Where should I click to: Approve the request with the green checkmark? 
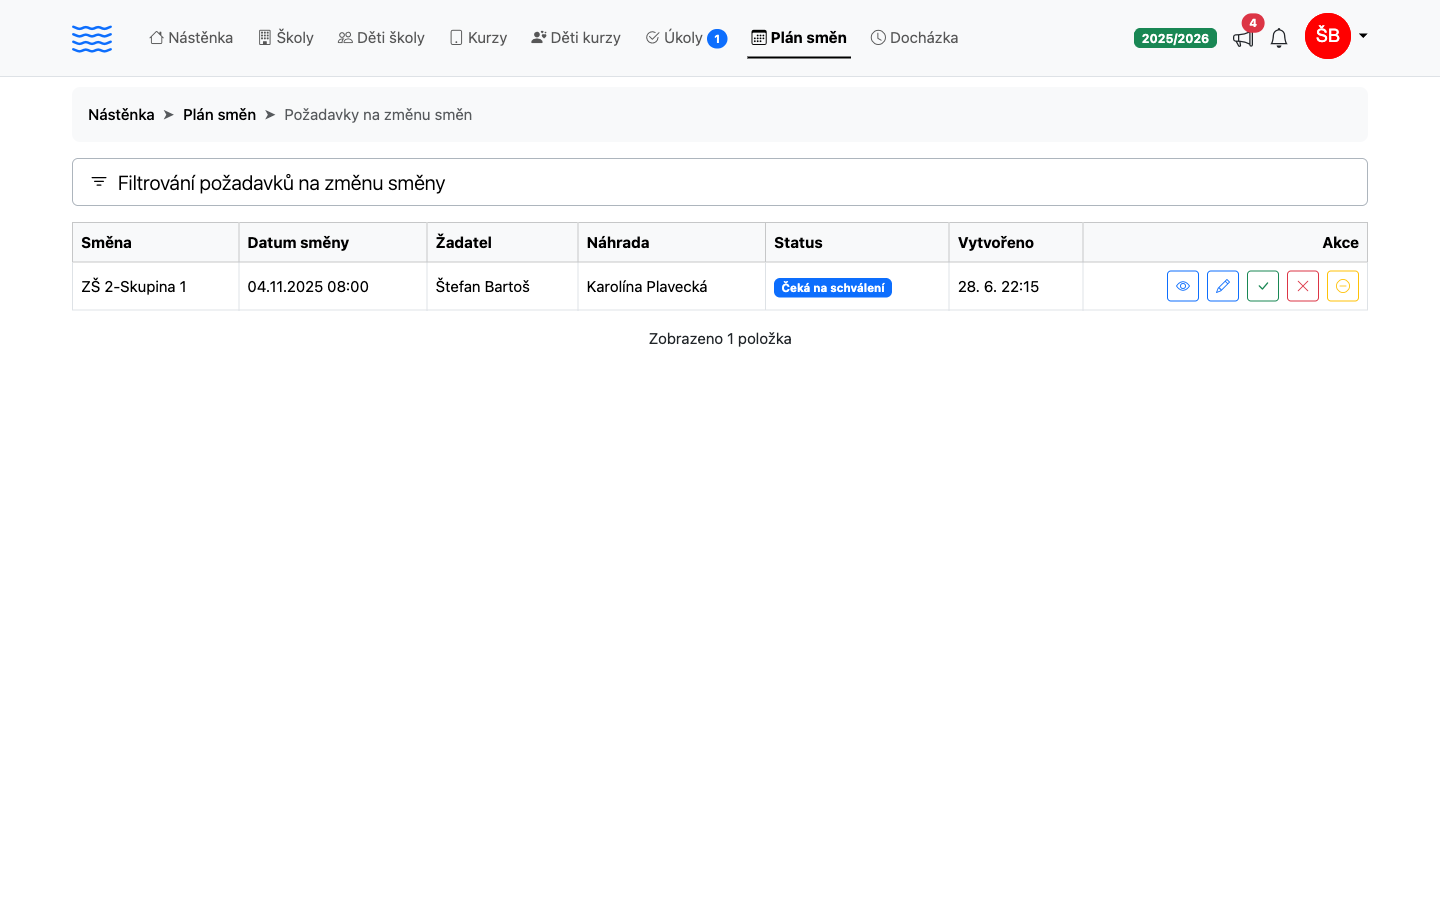pyautogui.click(x=1263, y=286)
